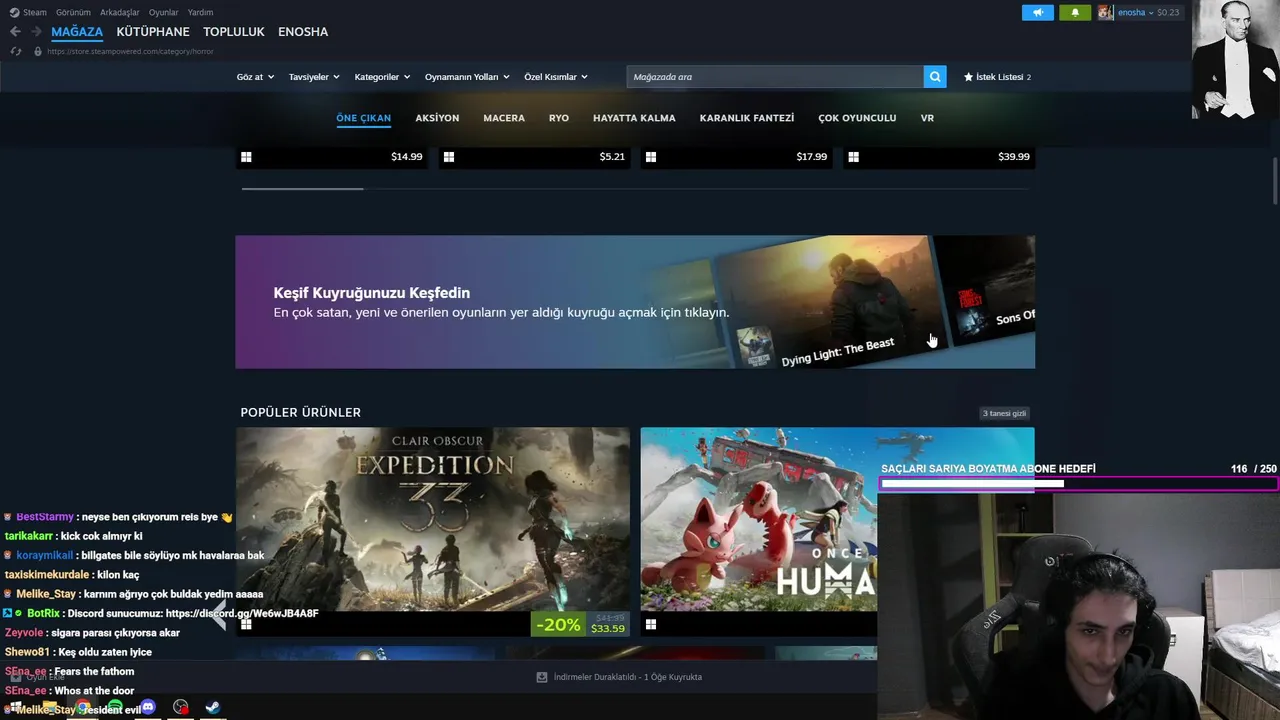
Task: Click the carousel horizontal scroll indicator
Action: pos(302,188)
